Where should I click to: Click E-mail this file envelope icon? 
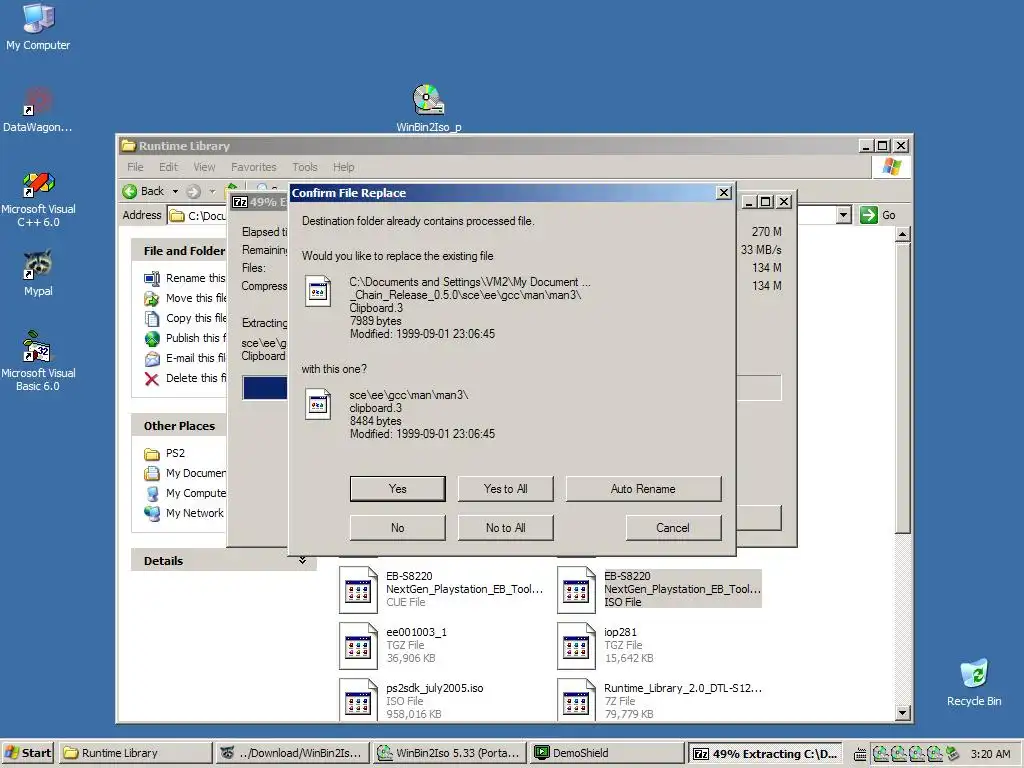[152, 359]
